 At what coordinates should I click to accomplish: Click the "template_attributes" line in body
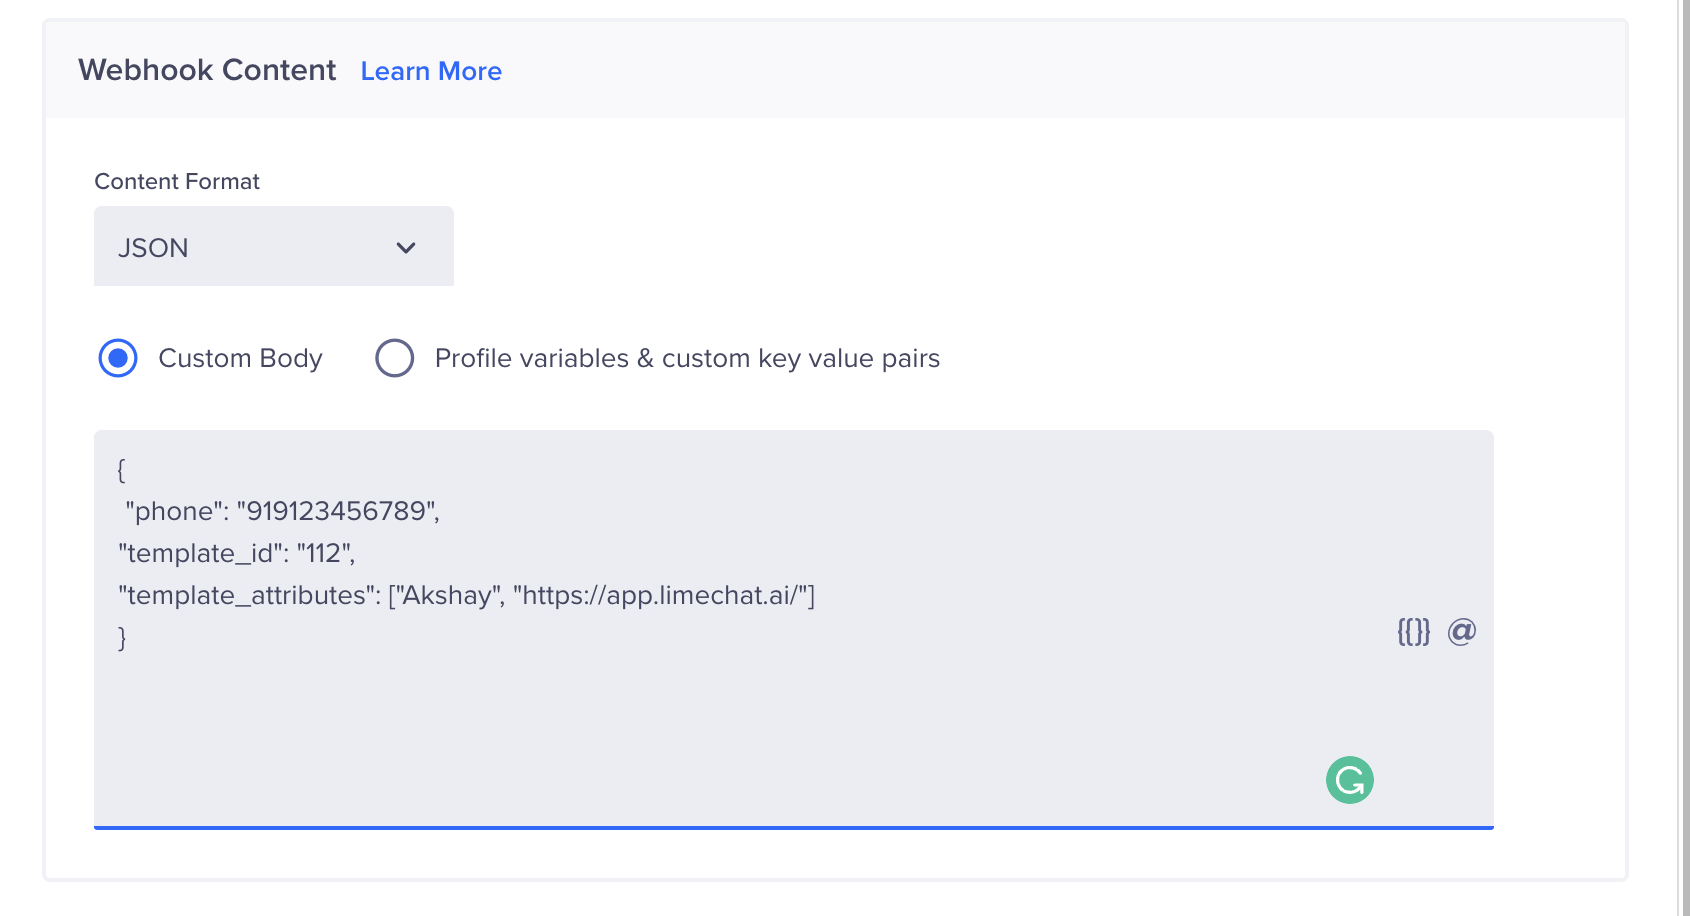pos(467,595)
